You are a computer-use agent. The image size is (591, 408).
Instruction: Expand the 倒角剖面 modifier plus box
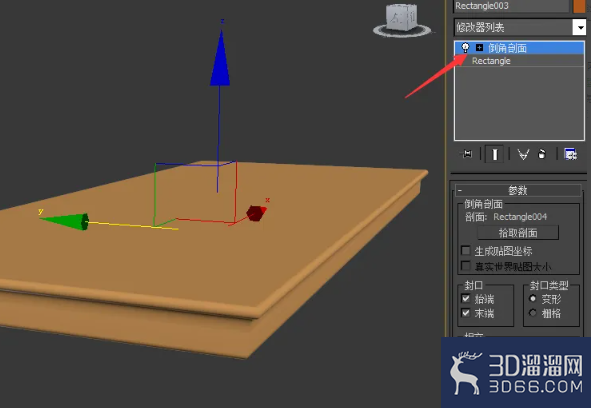479,48
